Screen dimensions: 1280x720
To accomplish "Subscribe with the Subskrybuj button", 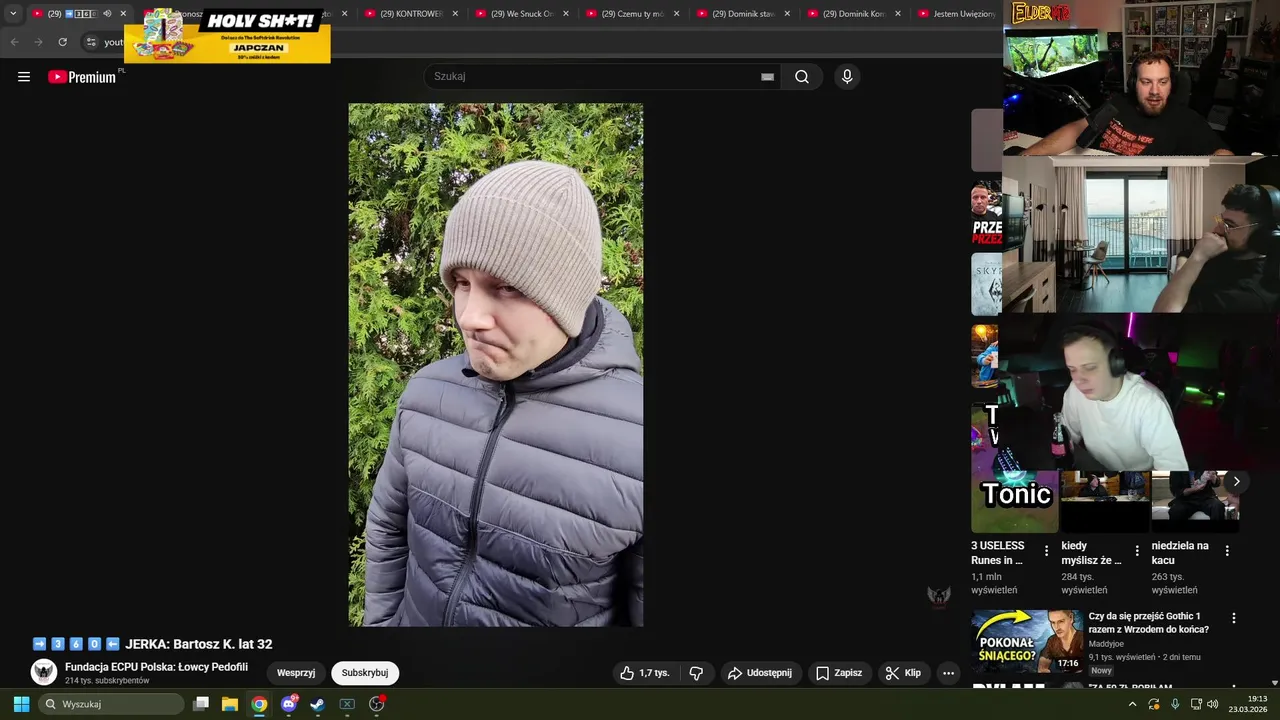I will click(x=365, y=673).
